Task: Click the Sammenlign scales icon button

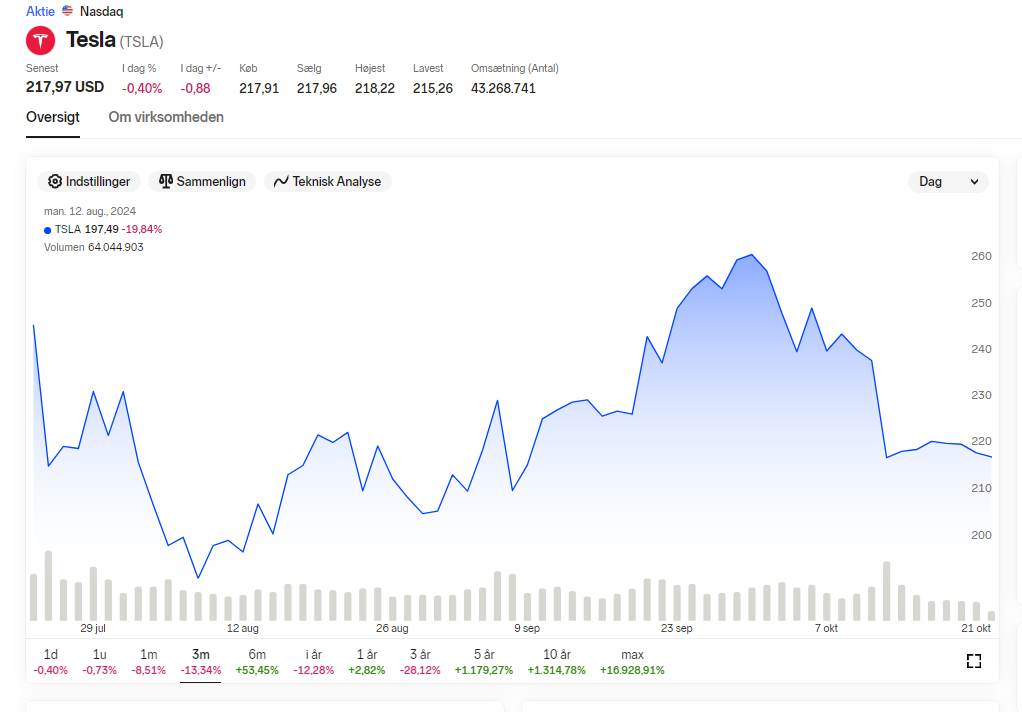Action: click(202, 181)
